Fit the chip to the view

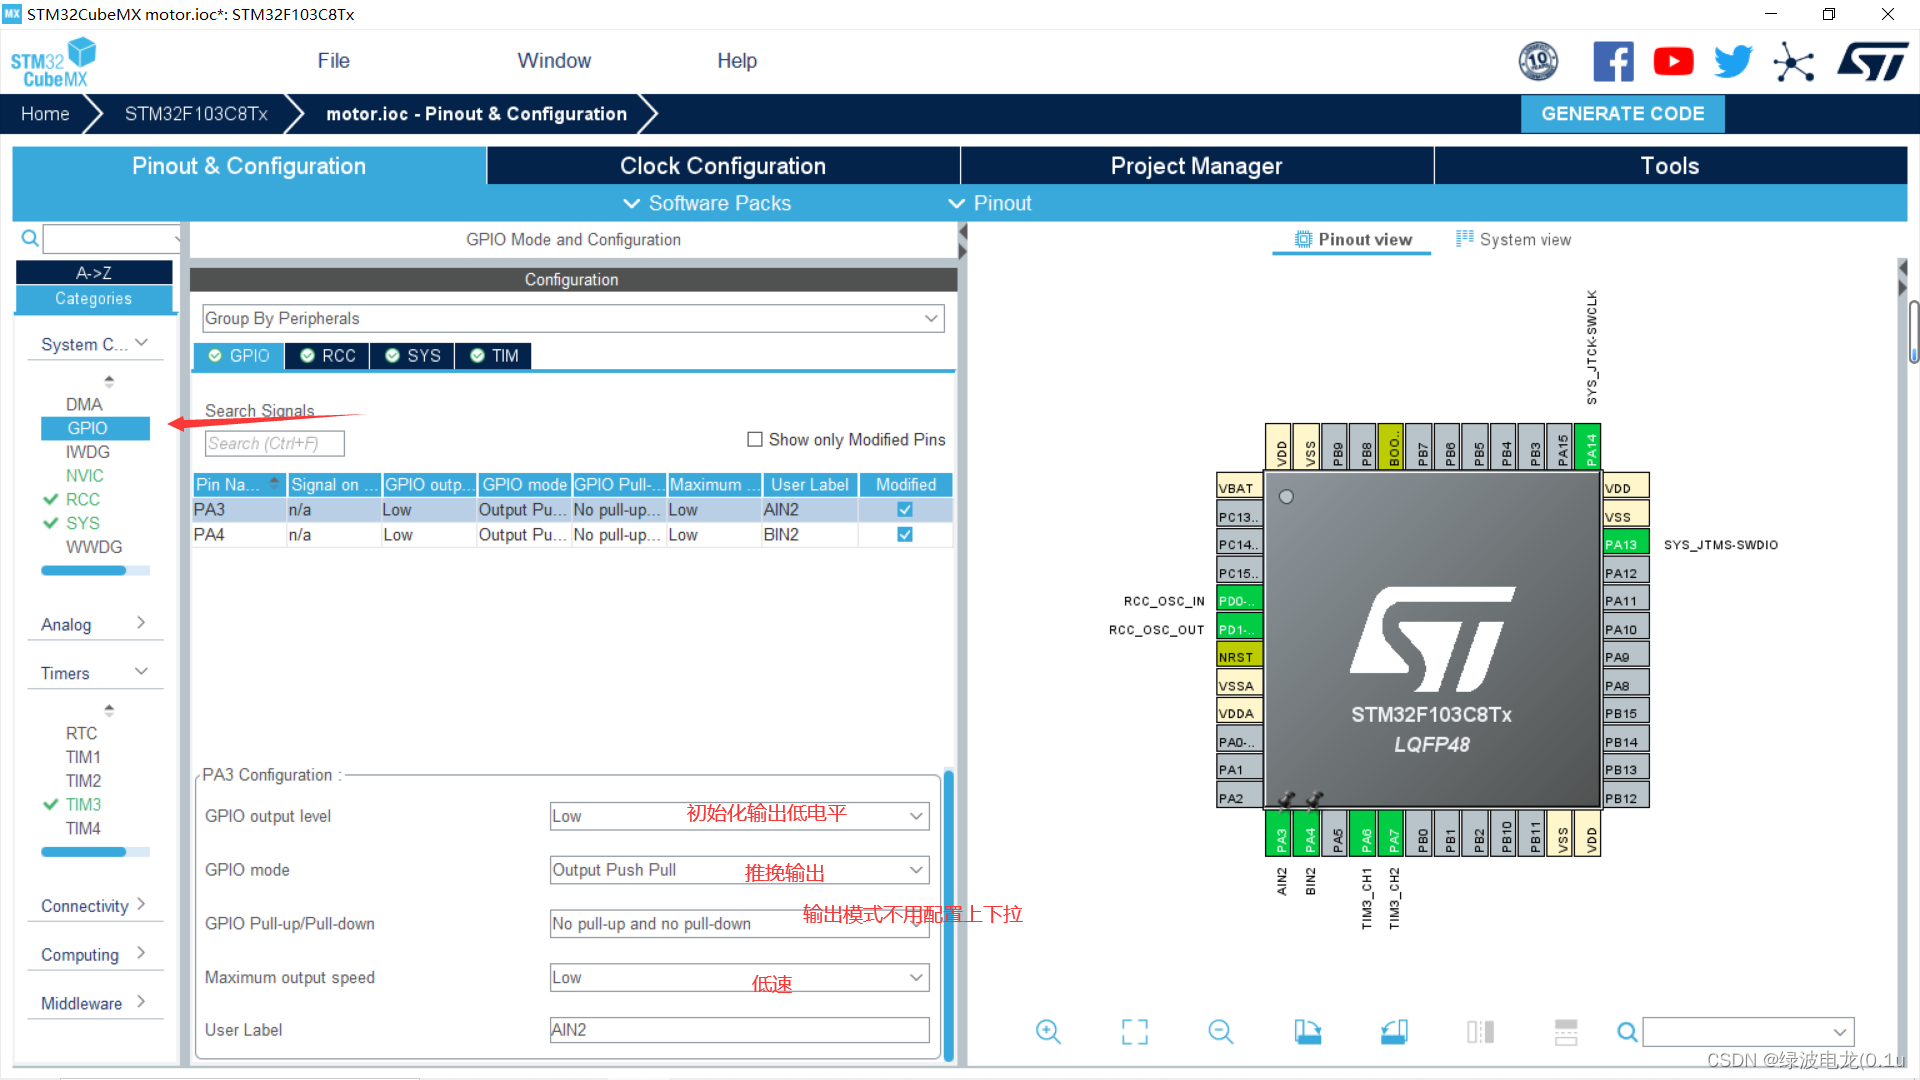coord(1135,1031)
